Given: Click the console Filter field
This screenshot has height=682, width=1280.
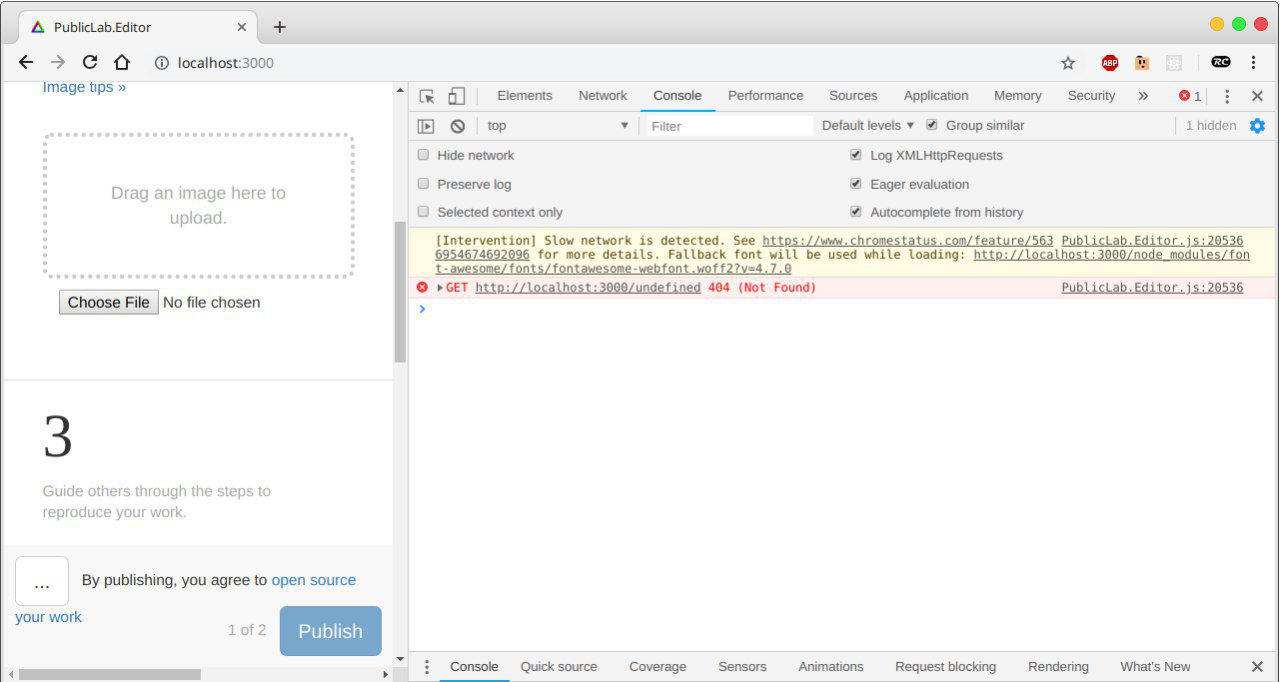Looking at the screenshot, I should point(729,126).
